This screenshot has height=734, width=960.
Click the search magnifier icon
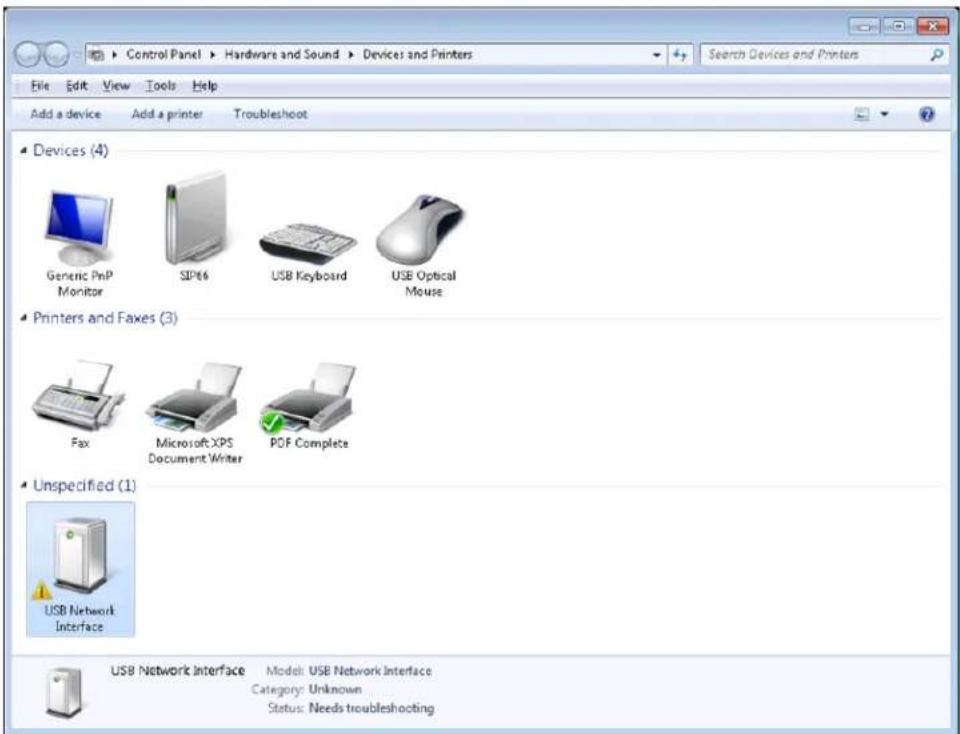tap(936, 54)
